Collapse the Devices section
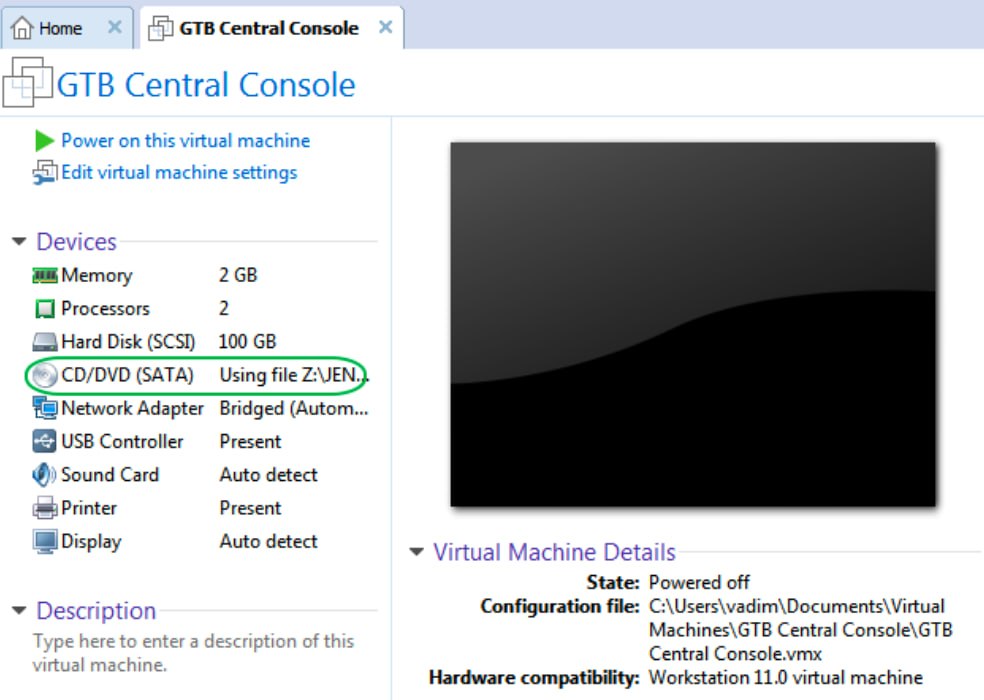The image size is (984, 700). (19, 242)
